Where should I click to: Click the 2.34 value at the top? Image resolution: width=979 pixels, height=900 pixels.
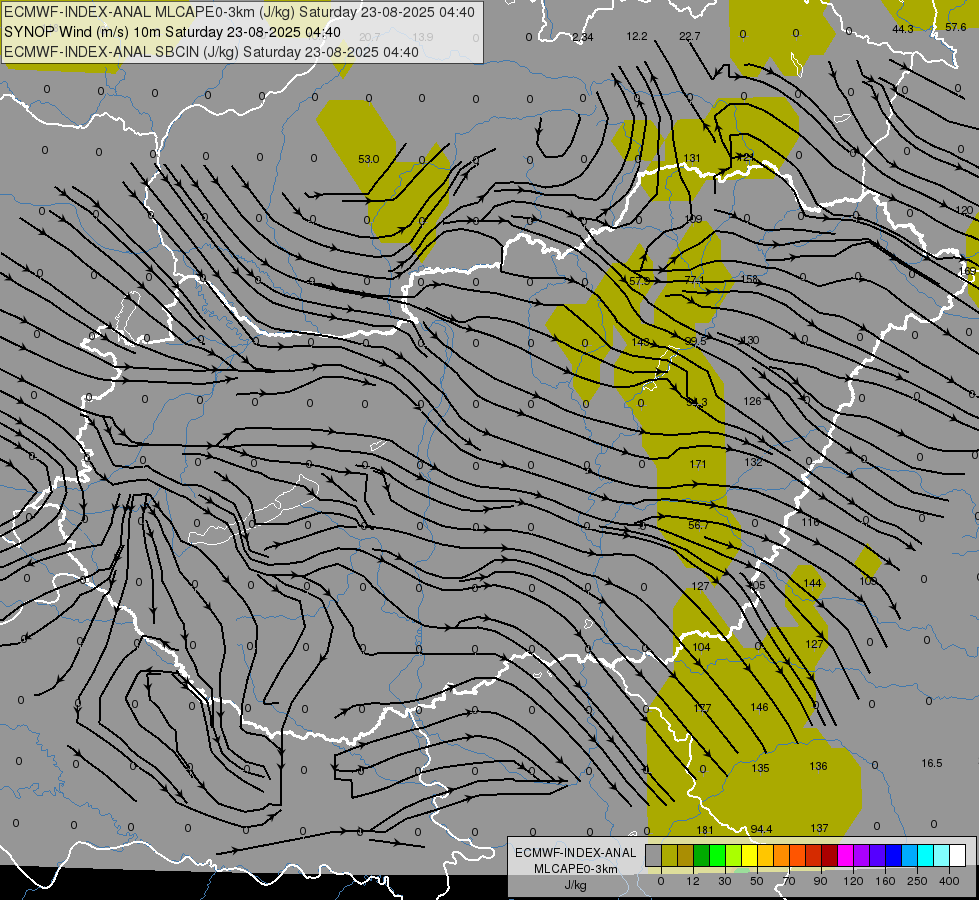(x=583, y=37)
